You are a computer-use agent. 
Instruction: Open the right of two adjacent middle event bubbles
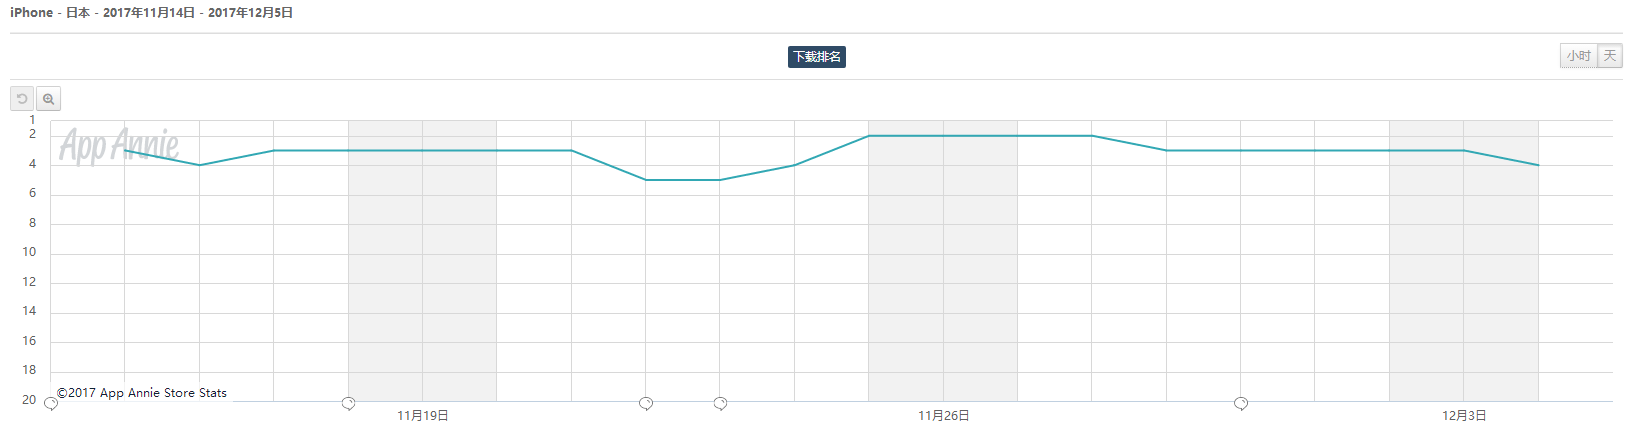(x=720, y=403)
